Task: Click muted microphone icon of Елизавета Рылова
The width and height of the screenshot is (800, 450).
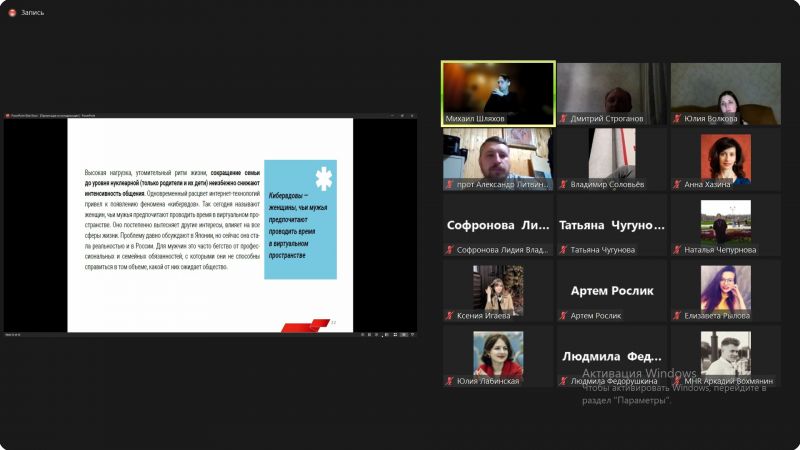Action: point(677,315)
